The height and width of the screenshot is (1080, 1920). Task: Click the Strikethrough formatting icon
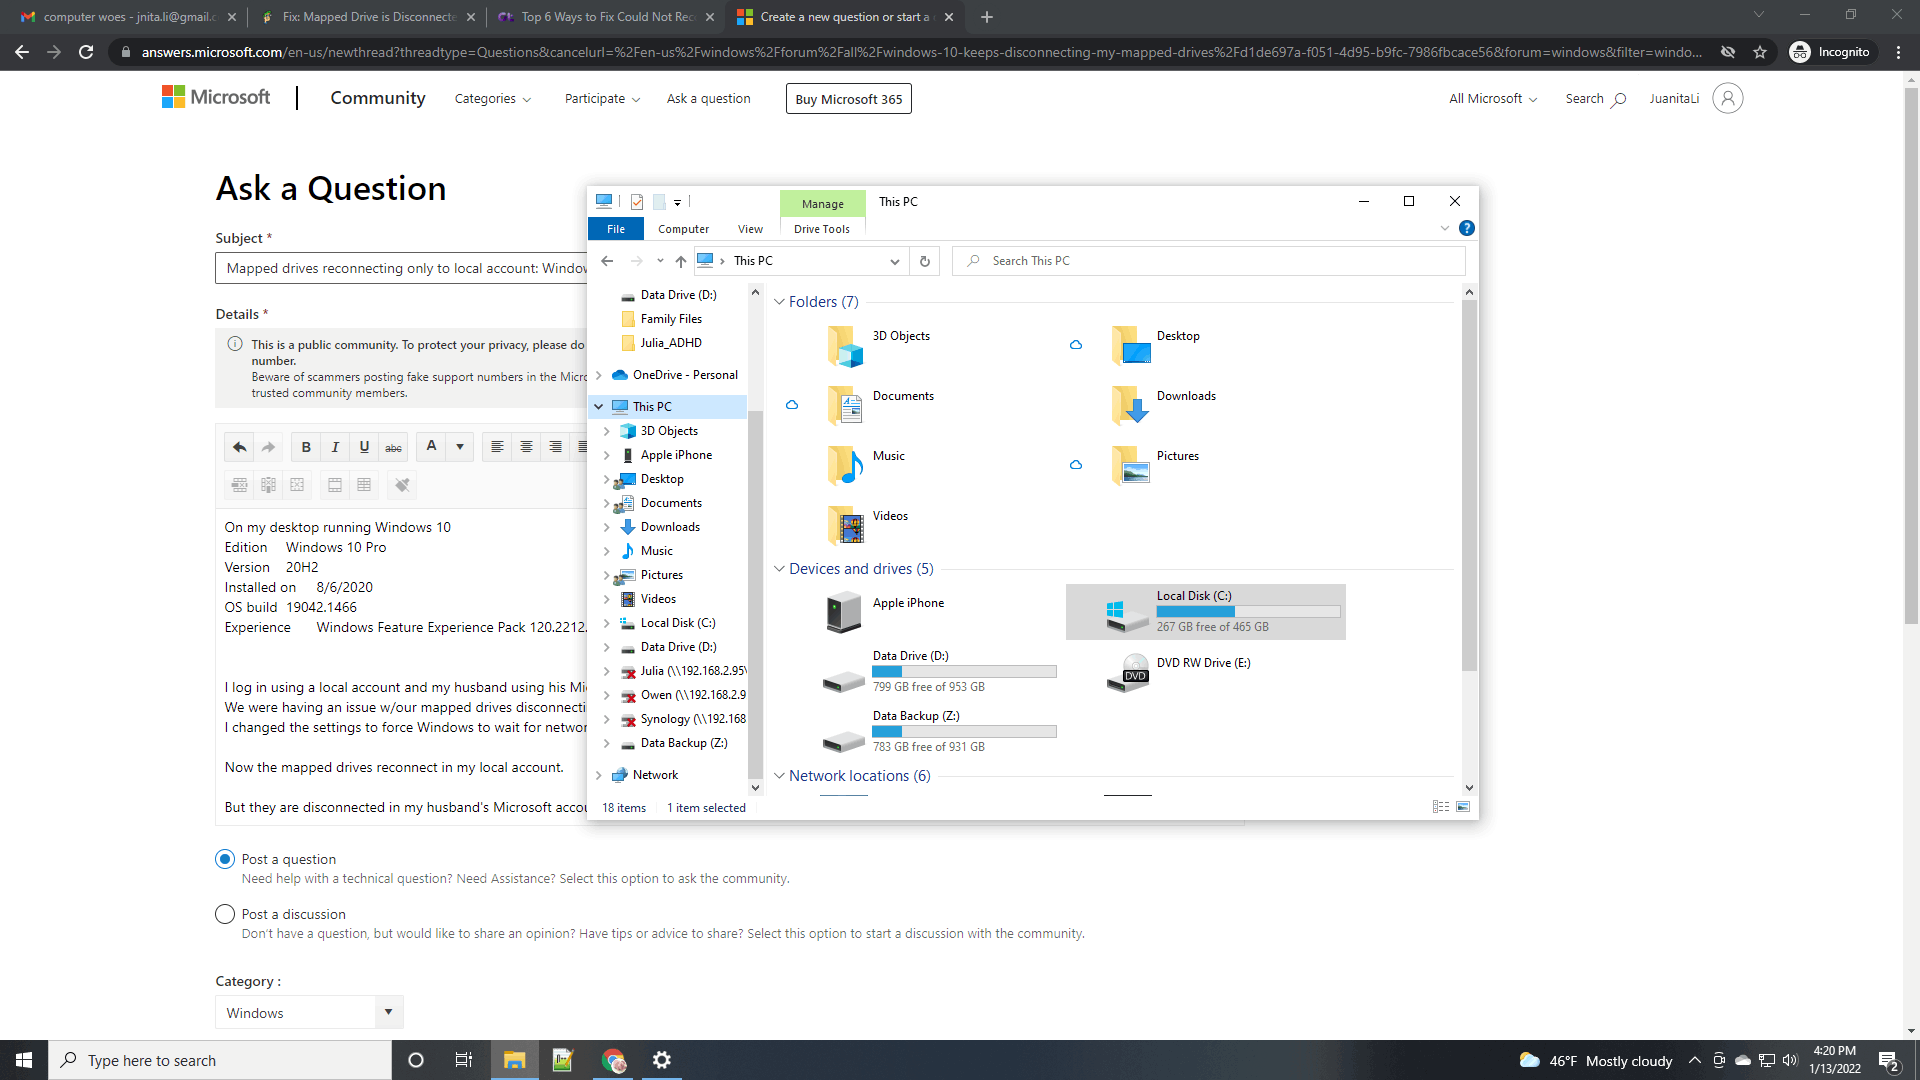click(394, 447)
